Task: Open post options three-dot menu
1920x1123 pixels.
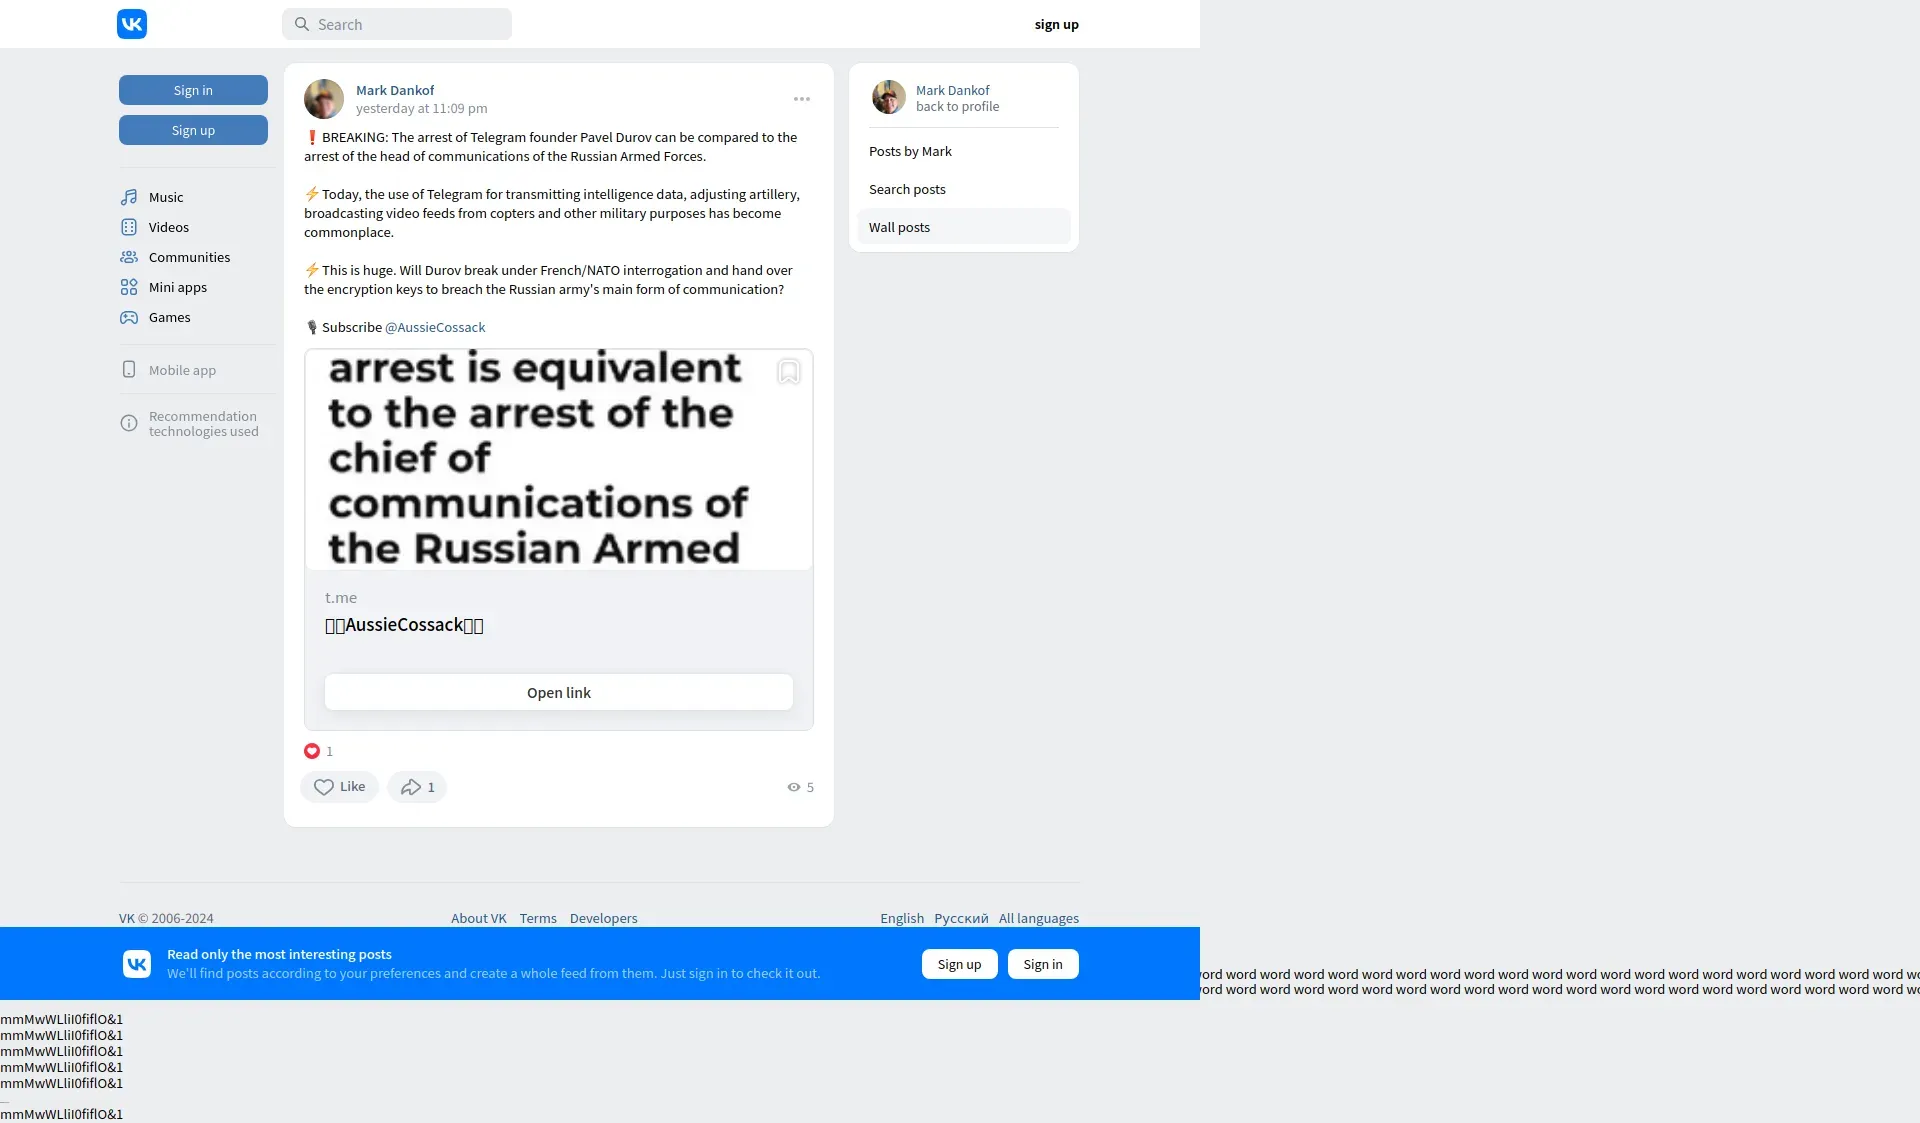Action: 802,99
